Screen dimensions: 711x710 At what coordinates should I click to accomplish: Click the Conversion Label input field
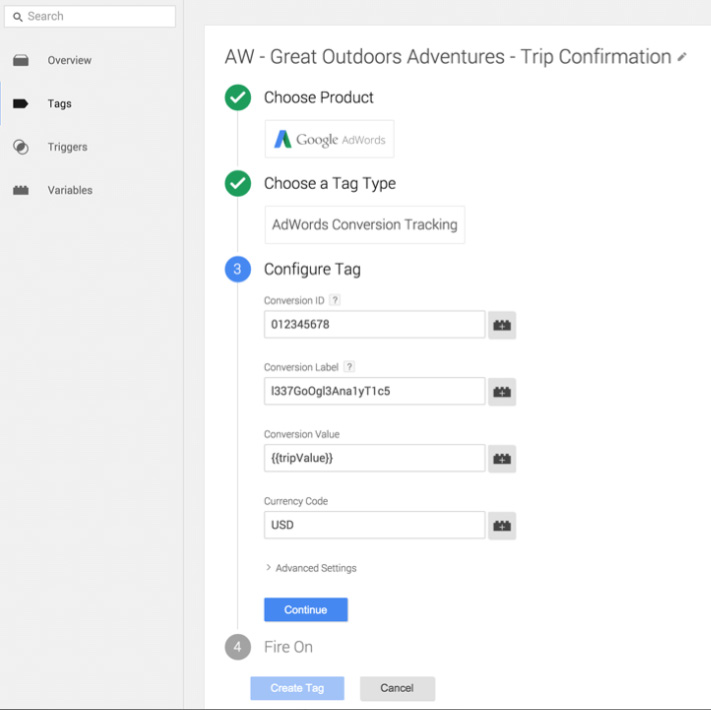(x=375, y=391)
